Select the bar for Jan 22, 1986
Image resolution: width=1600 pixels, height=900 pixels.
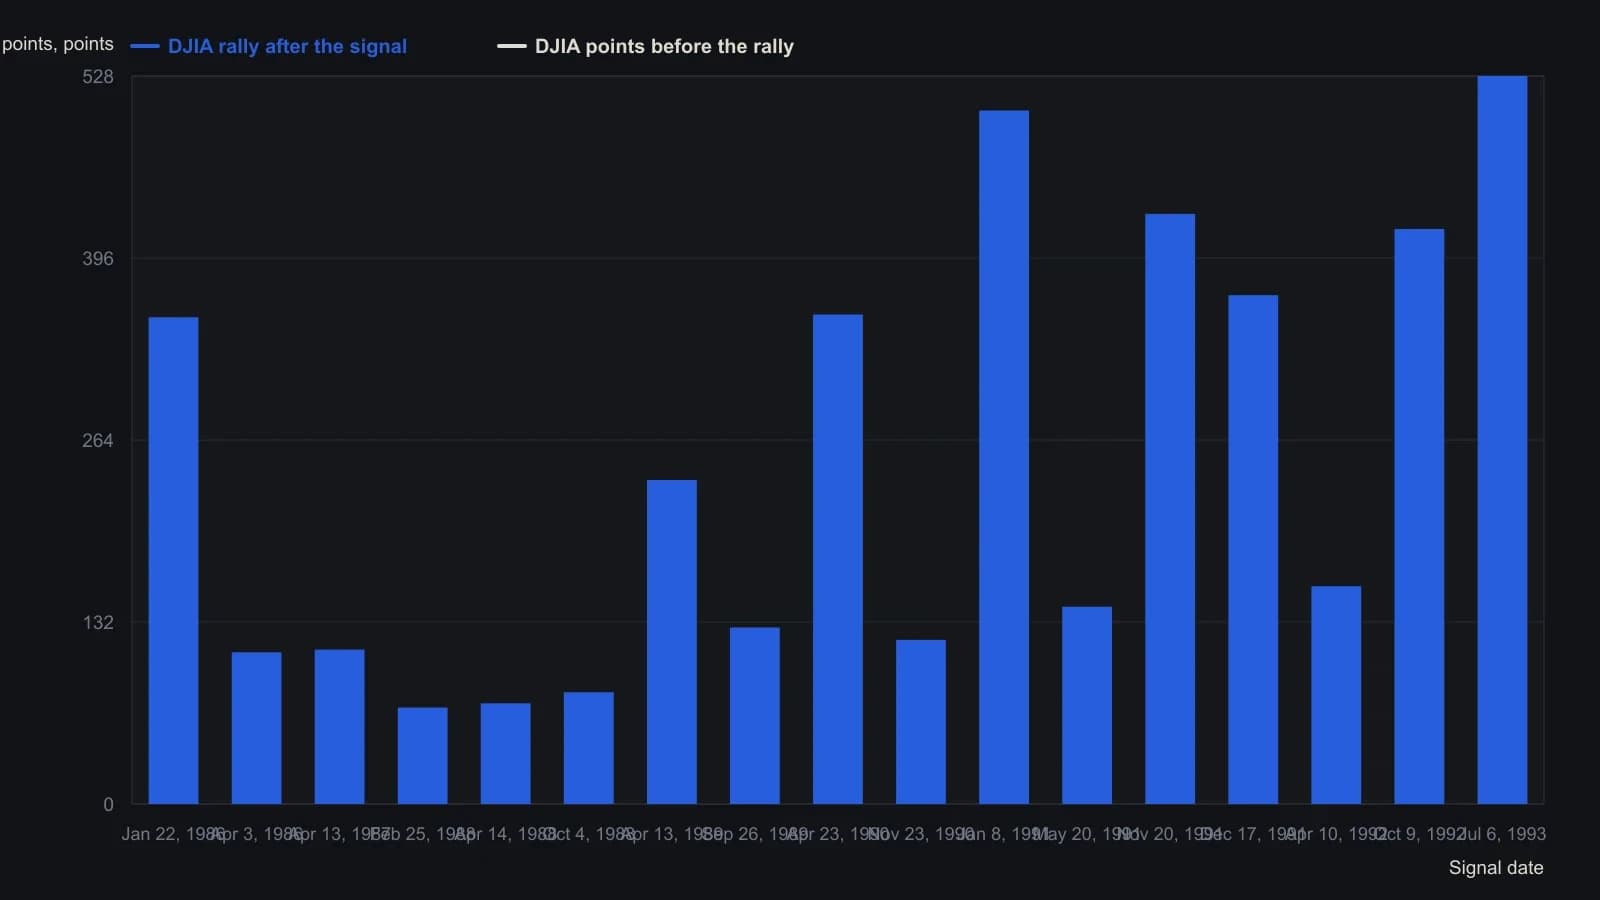[173, 560]
